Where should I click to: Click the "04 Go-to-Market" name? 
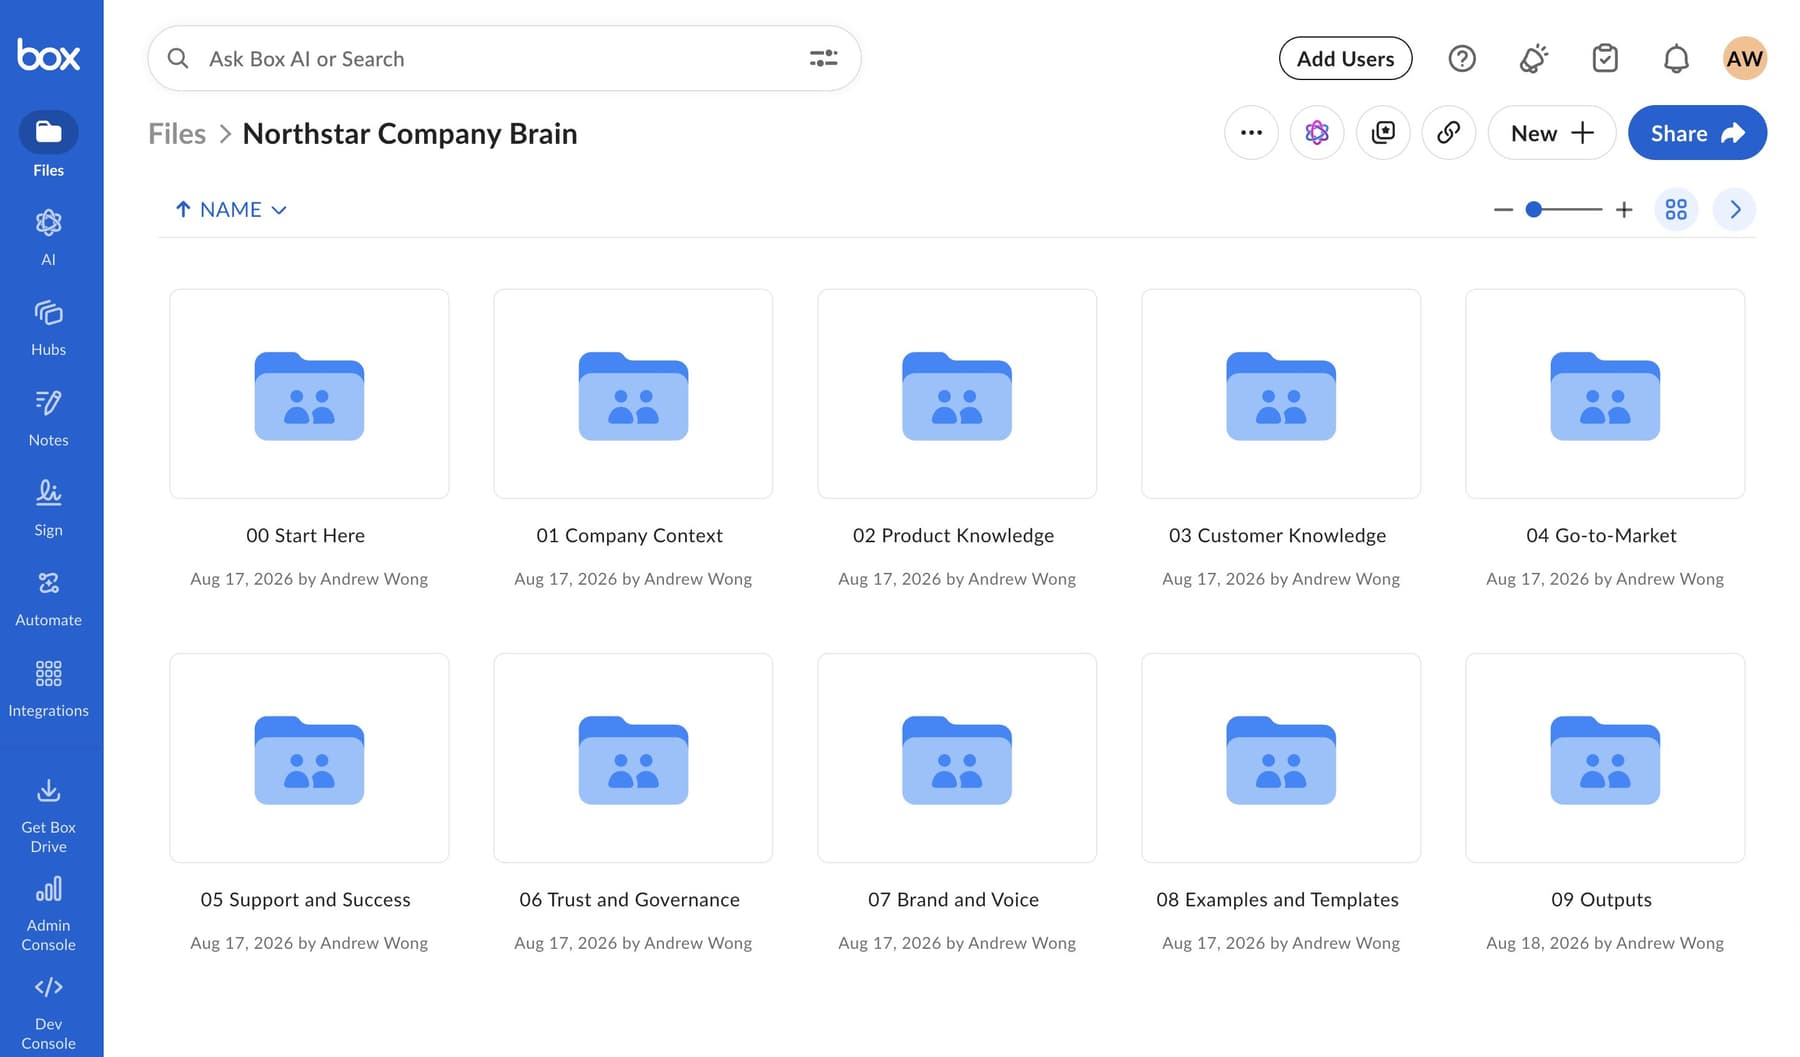tap(1602, 535)
